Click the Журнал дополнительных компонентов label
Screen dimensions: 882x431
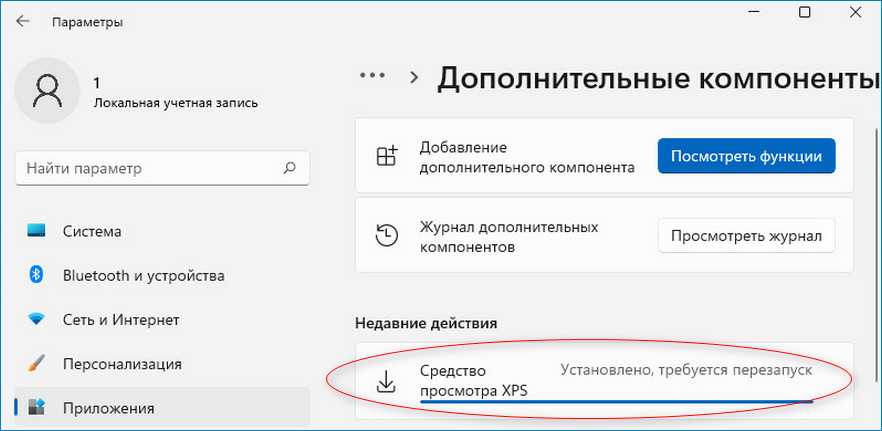click(x=509, y=237)
